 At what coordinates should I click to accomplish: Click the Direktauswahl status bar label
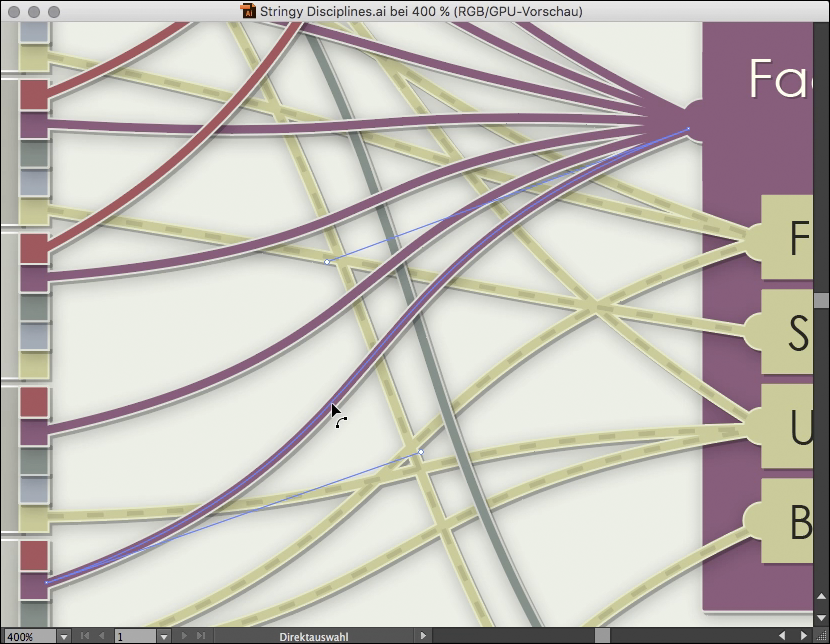point(314,637)
